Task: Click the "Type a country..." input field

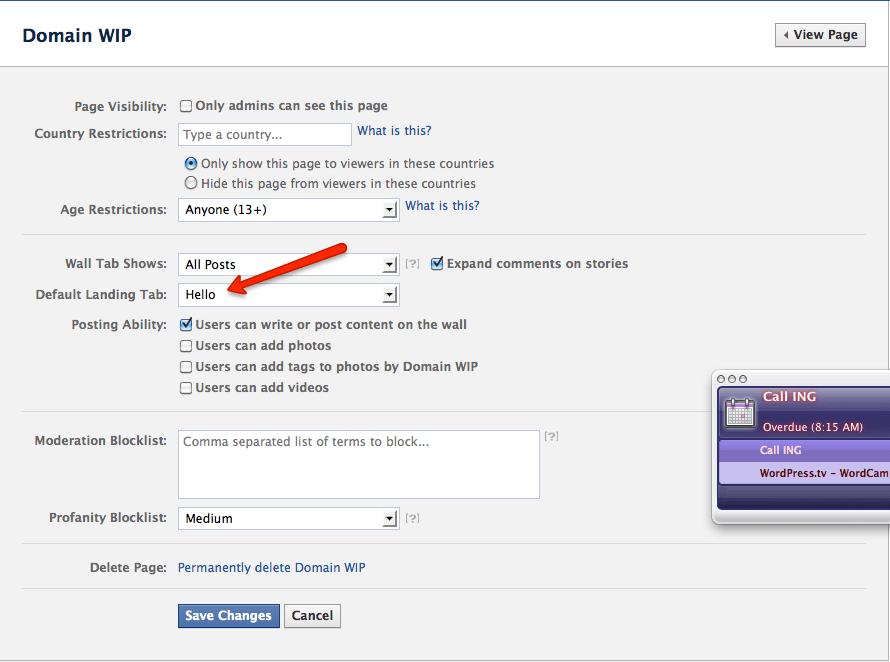Action: click(264, 134)
